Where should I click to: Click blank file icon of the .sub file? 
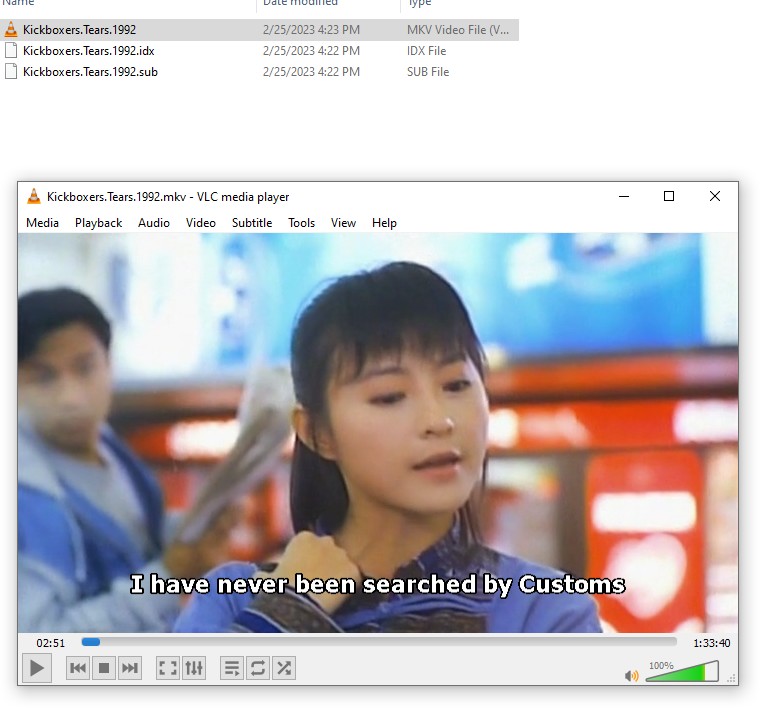11,71
